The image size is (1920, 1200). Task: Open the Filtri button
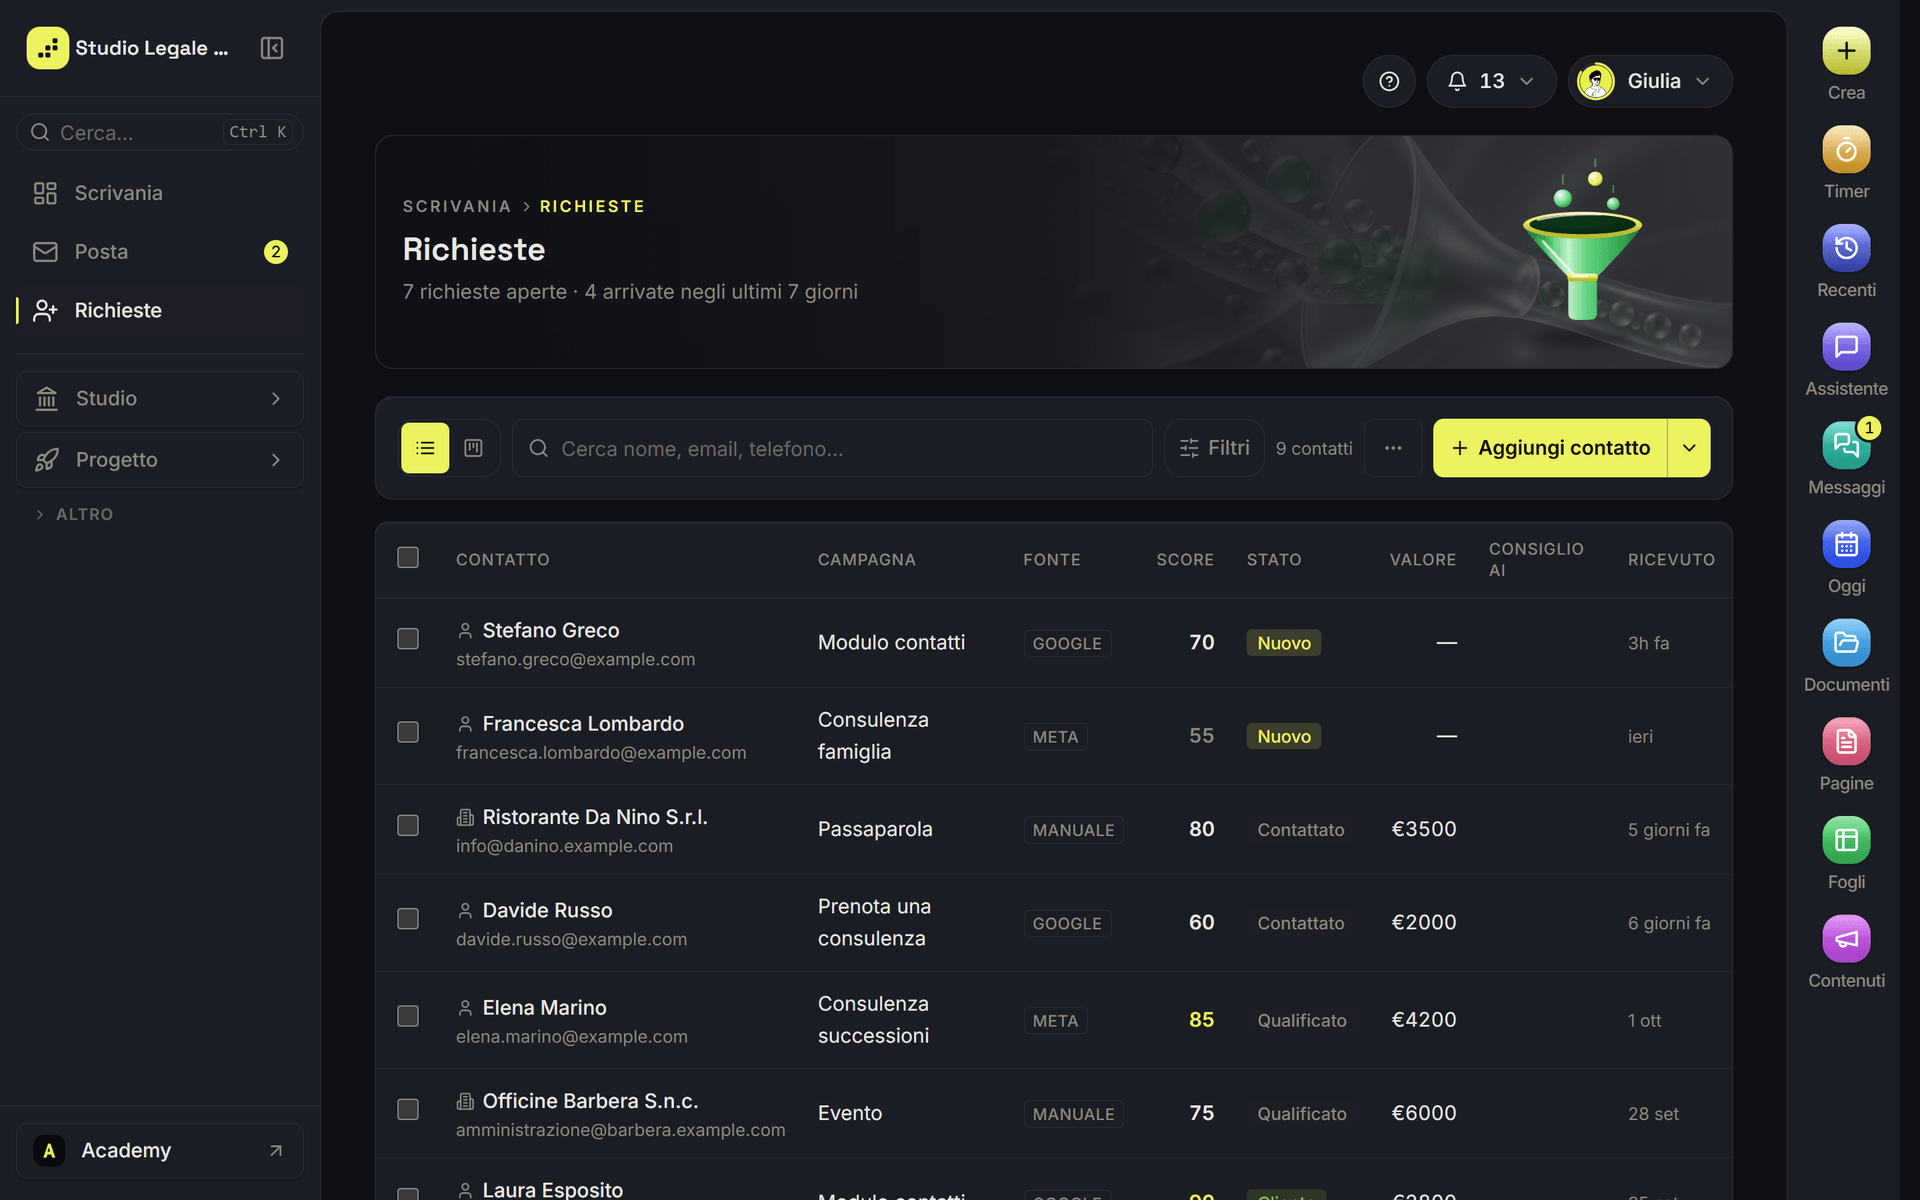click(1215, 448)
